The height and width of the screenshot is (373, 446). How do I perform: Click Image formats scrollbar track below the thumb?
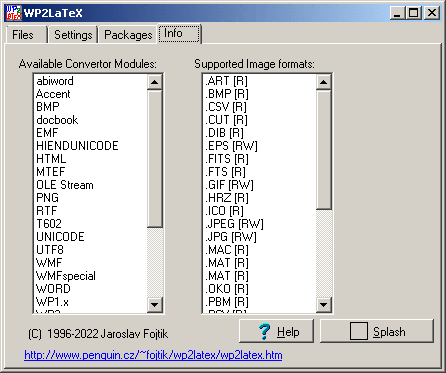coord(324,253)
